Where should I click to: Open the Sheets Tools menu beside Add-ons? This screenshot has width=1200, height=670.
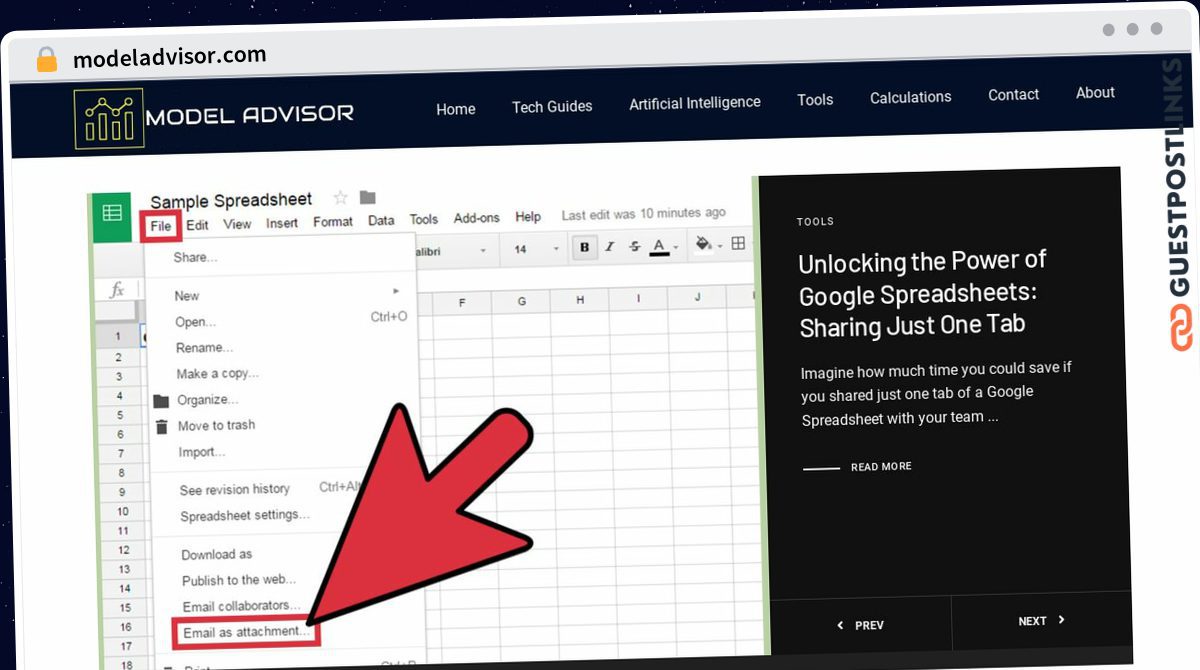pyautogui.click(x=424, y=219)
